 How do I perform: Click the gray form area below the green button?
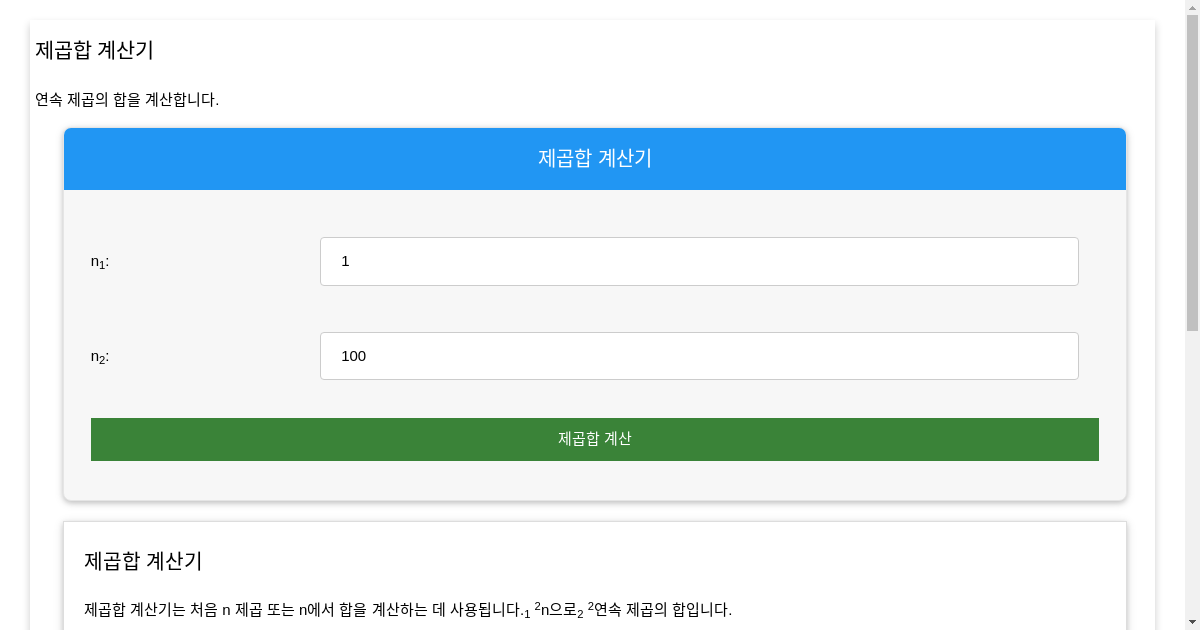595,481
